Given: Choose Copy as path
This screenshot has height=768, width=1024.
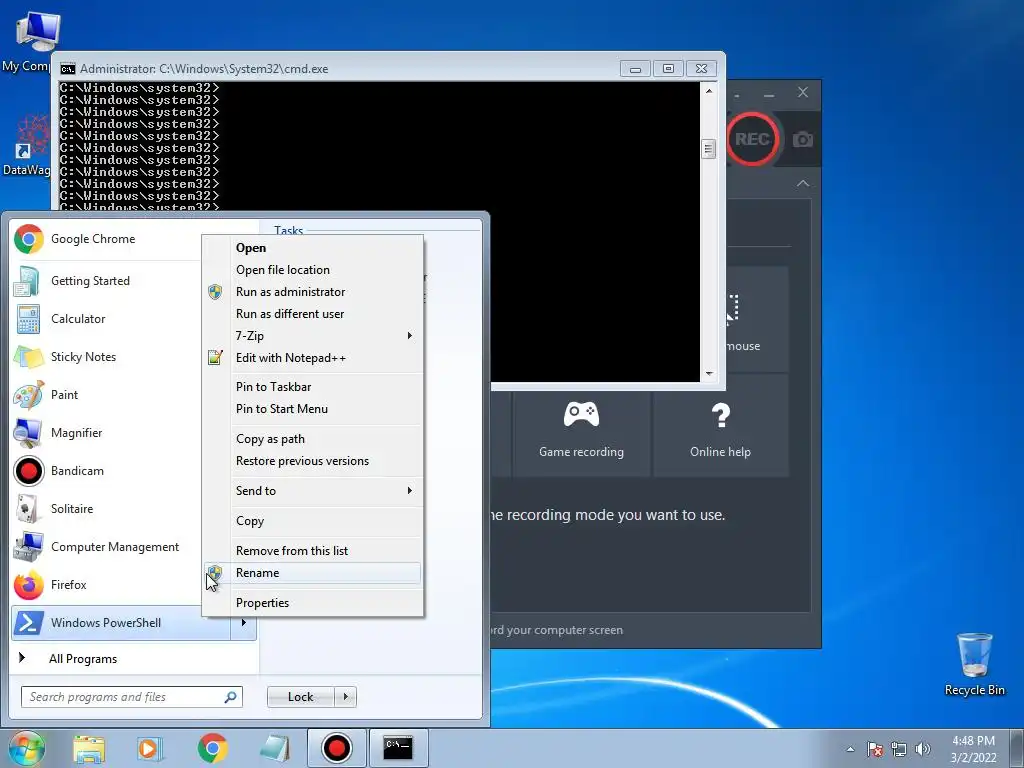Looking at the screenshot, I should point(312,439).
